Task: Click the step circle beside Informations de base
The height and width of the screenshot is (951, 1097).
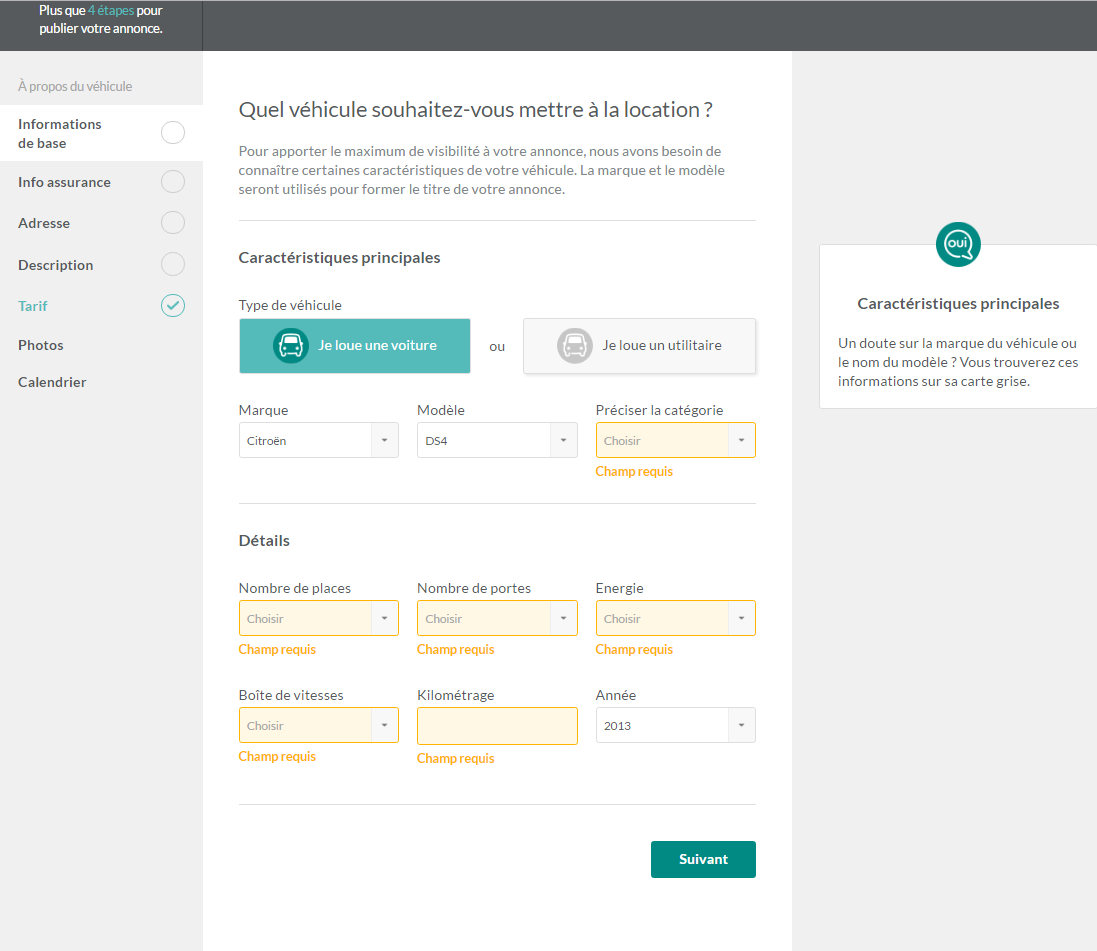Action: pyautogui.click(x=173, y=133)
